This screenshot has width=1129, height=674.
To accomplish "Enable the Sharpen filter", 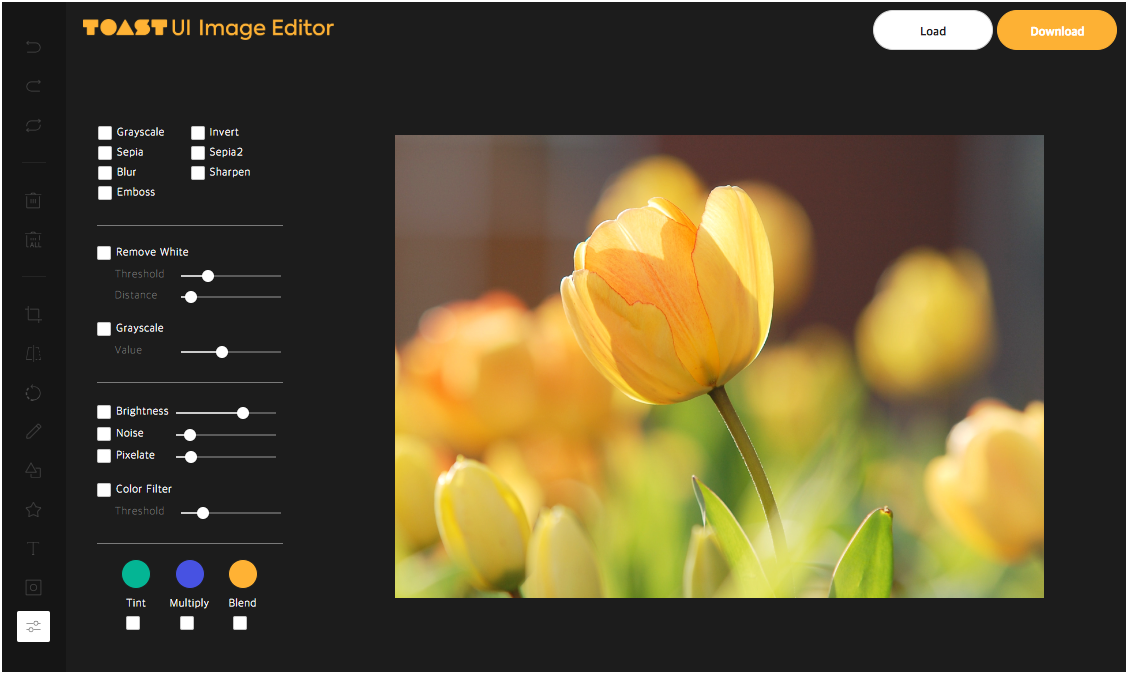I will coord(198,172).
